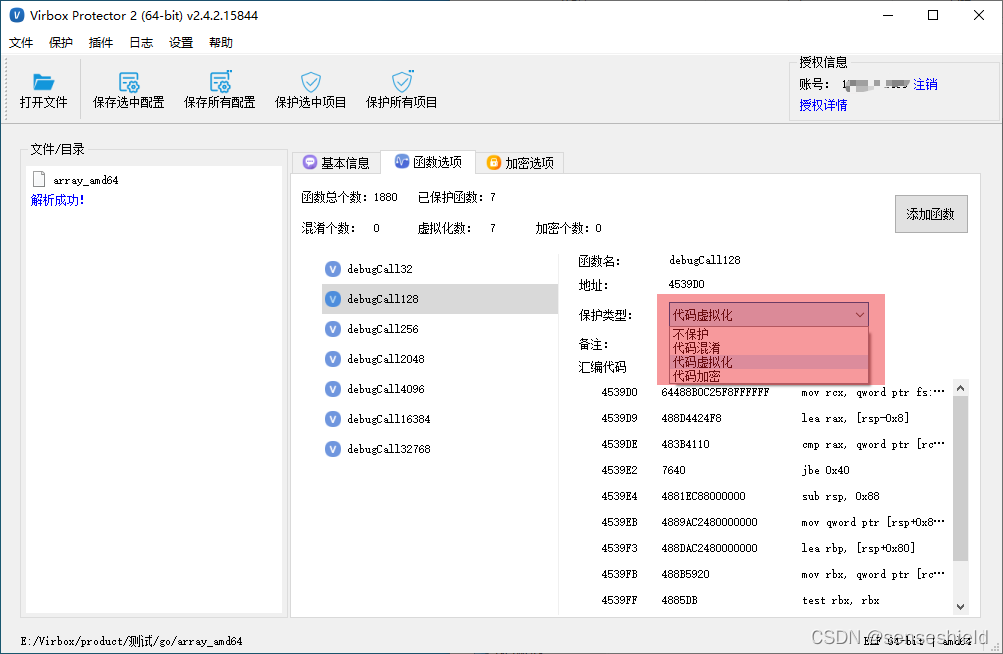The width and height of the screenshot is (1003, 654).
Task: Open the 授权详情 license details link
Action: tap(823, 105)
